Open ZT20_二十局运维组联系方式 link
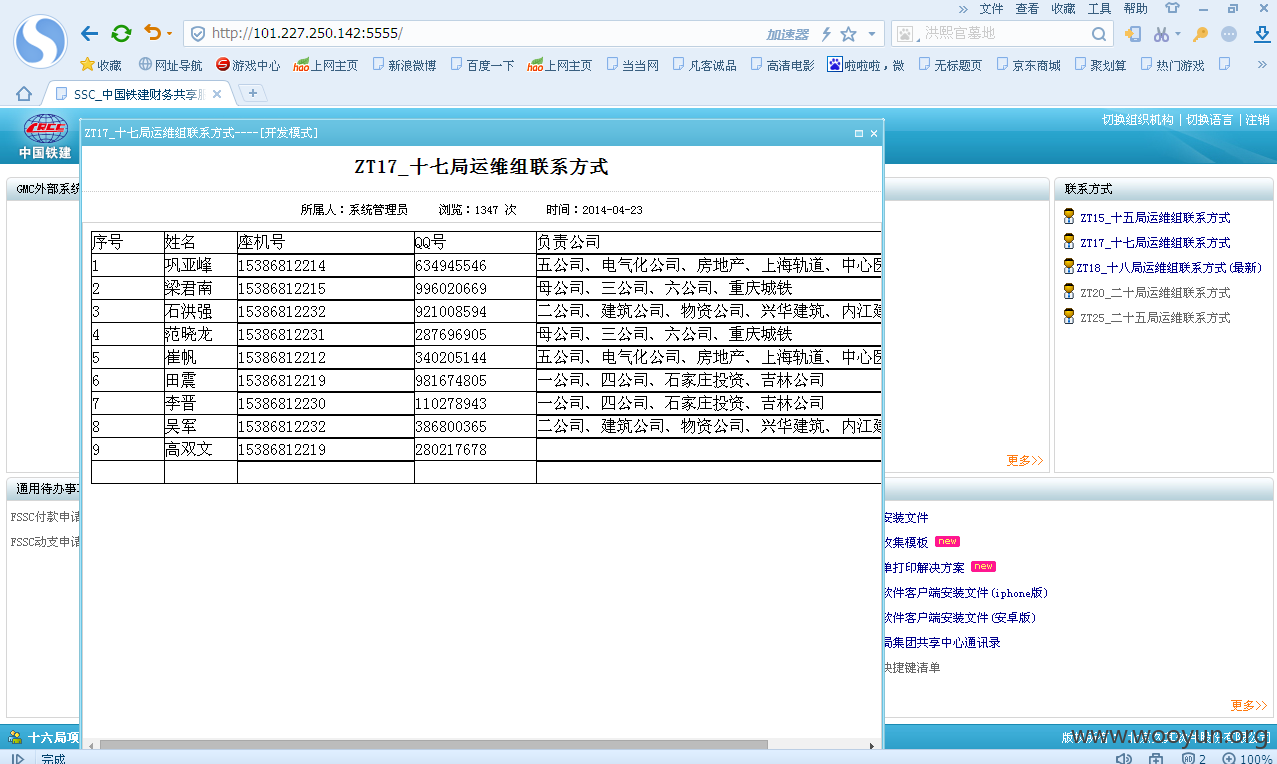 [1155, 293]
